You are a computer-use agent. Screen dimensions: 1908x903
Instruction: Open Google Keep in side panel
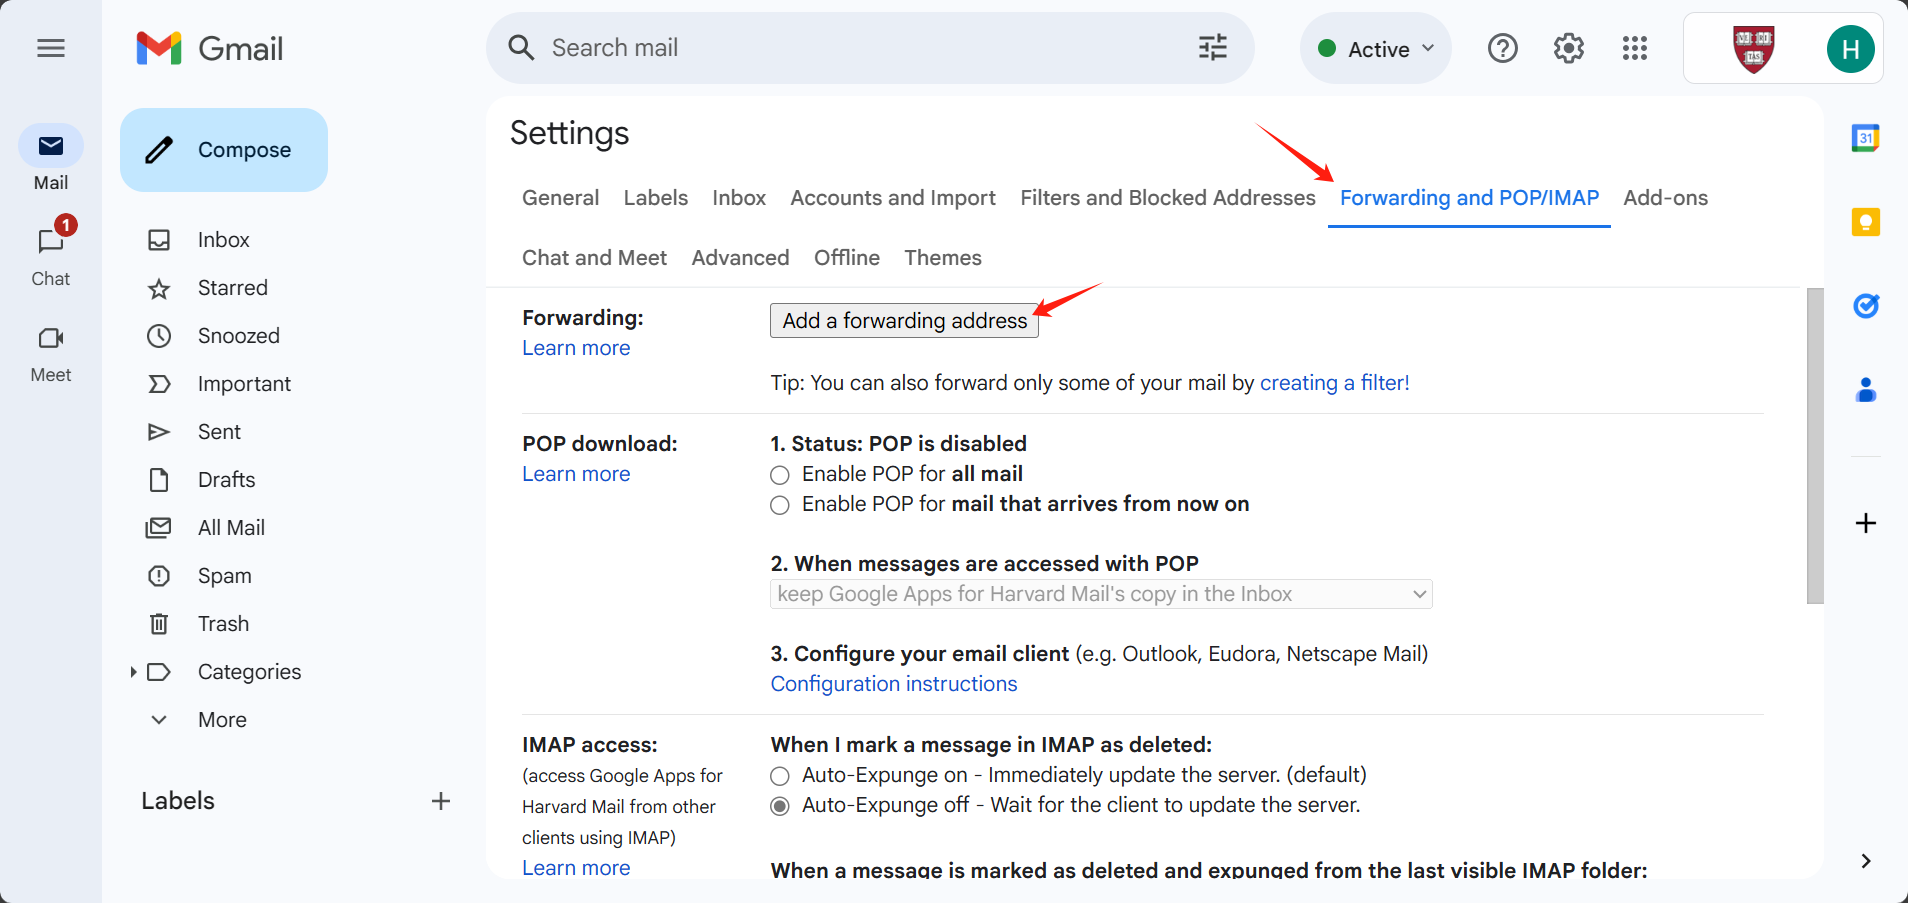1865,222
